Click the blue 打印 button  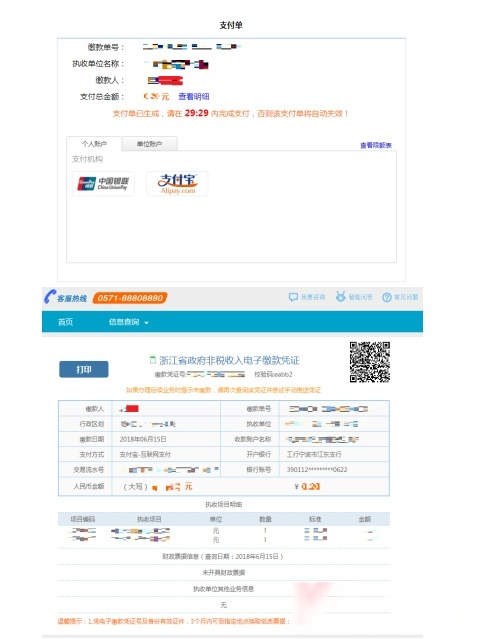(84, 369)
